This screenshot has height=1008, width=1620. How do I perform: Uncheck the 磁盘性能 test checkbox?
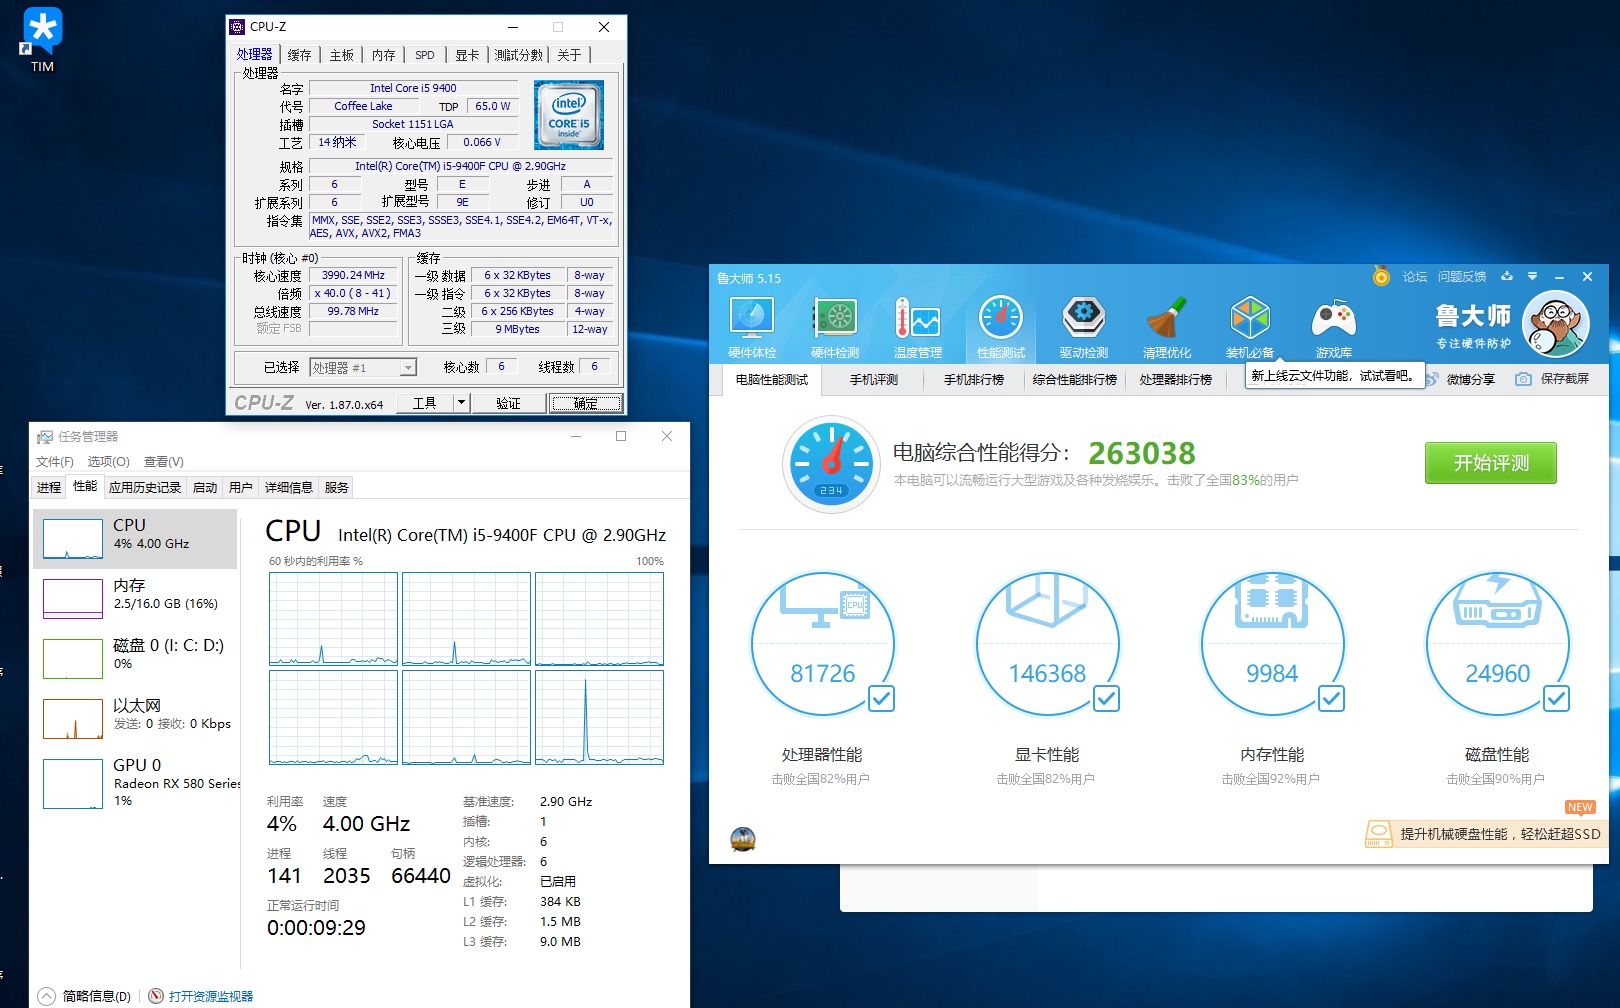pyautogui.click(x=1556, y=698)
